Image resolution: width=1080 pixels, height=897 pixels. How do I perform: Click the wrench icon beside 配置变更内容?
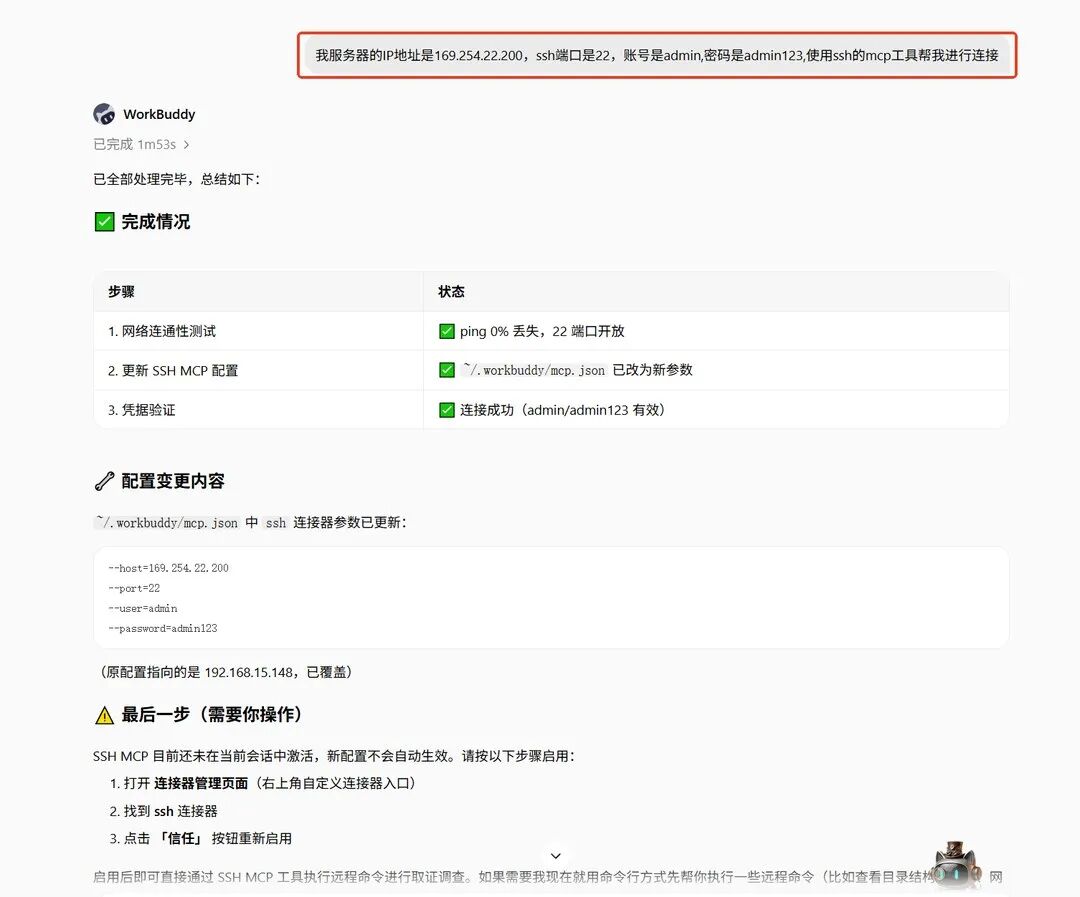coord(104,481)
